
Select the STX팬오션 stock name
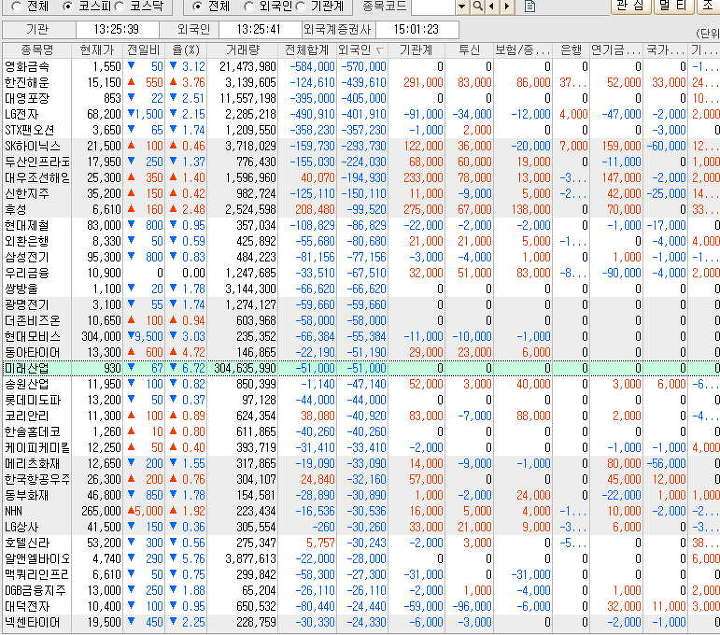tap(29, 130)
